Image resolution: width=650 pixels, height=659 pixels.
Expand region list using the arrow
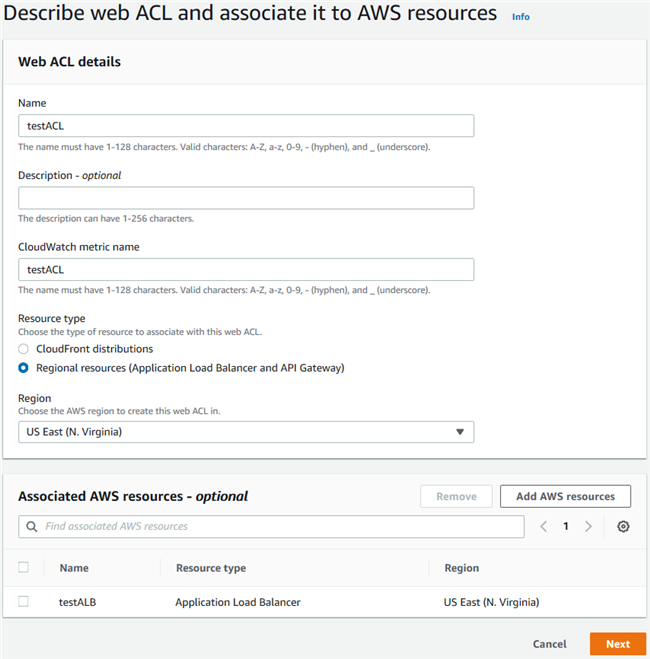460,432
